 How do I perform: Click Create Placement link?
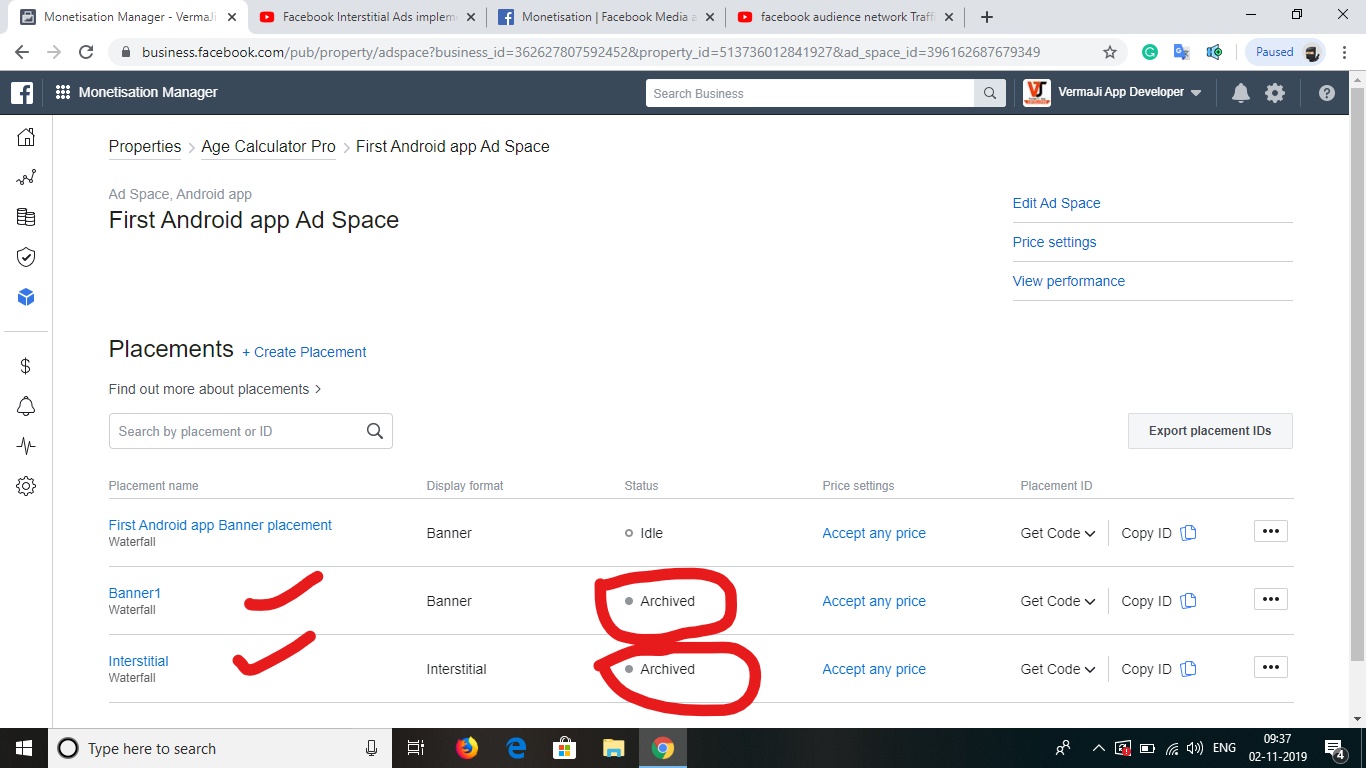[x=304, y=352]
